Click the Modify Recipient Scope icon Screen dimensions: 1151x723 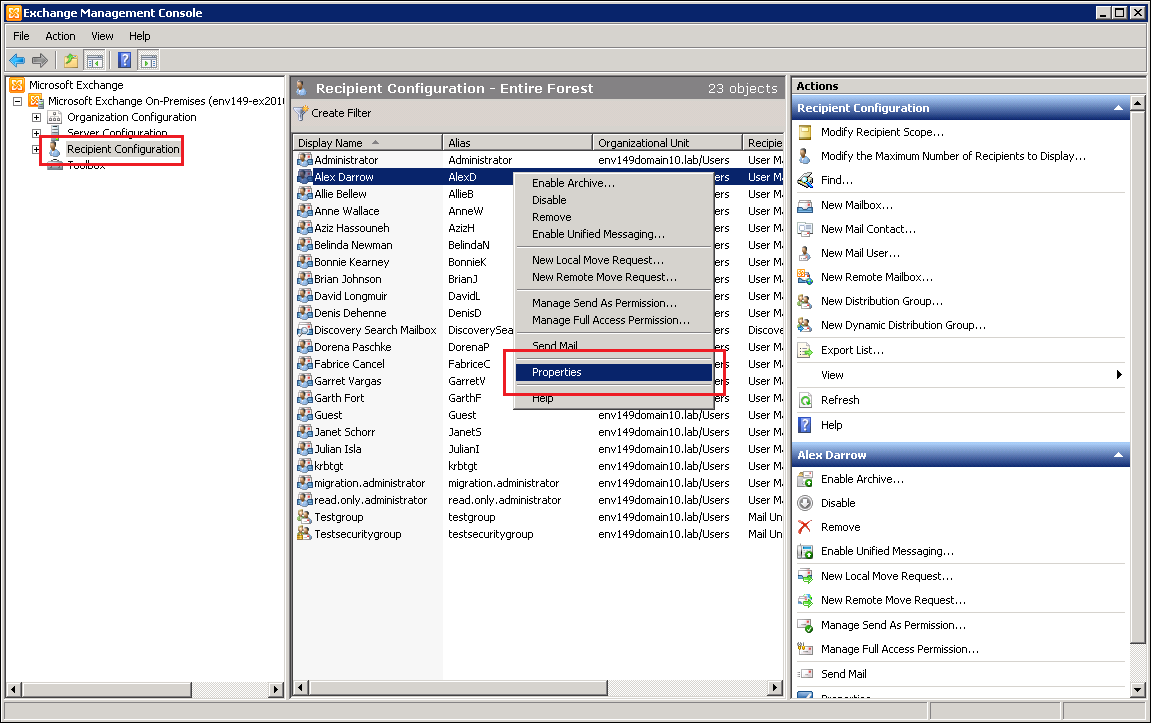(x=805, y=132)
